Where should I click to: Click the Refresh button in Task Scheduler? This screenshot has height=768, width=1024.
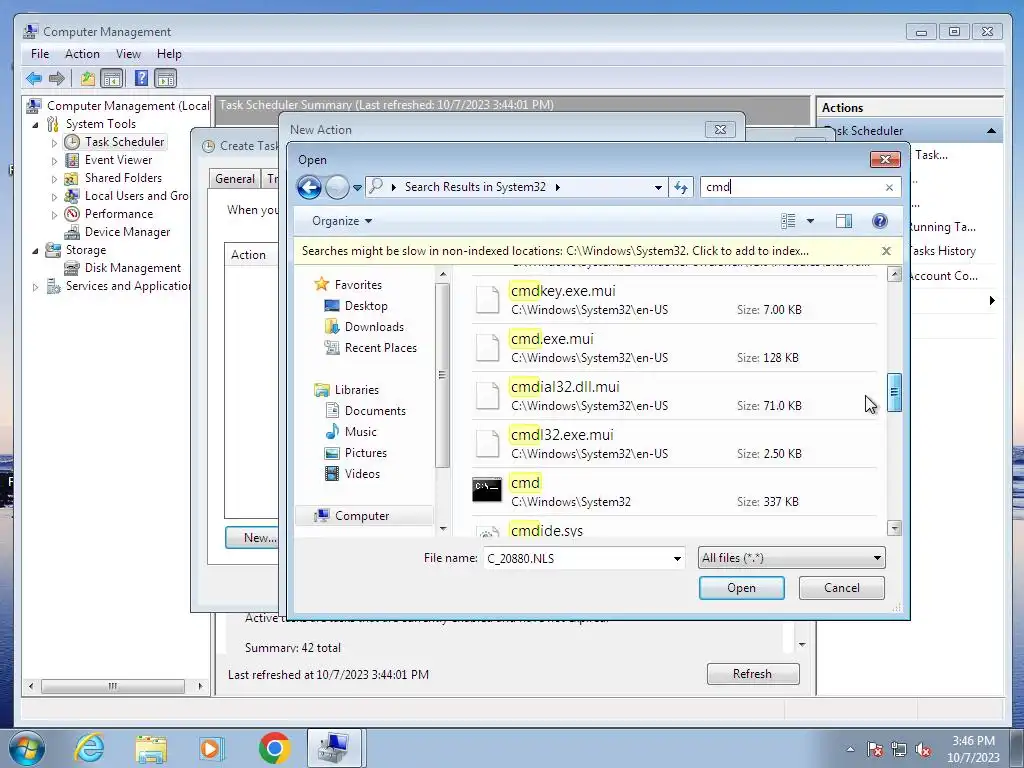pyautogui.click(x=752, y=674)
